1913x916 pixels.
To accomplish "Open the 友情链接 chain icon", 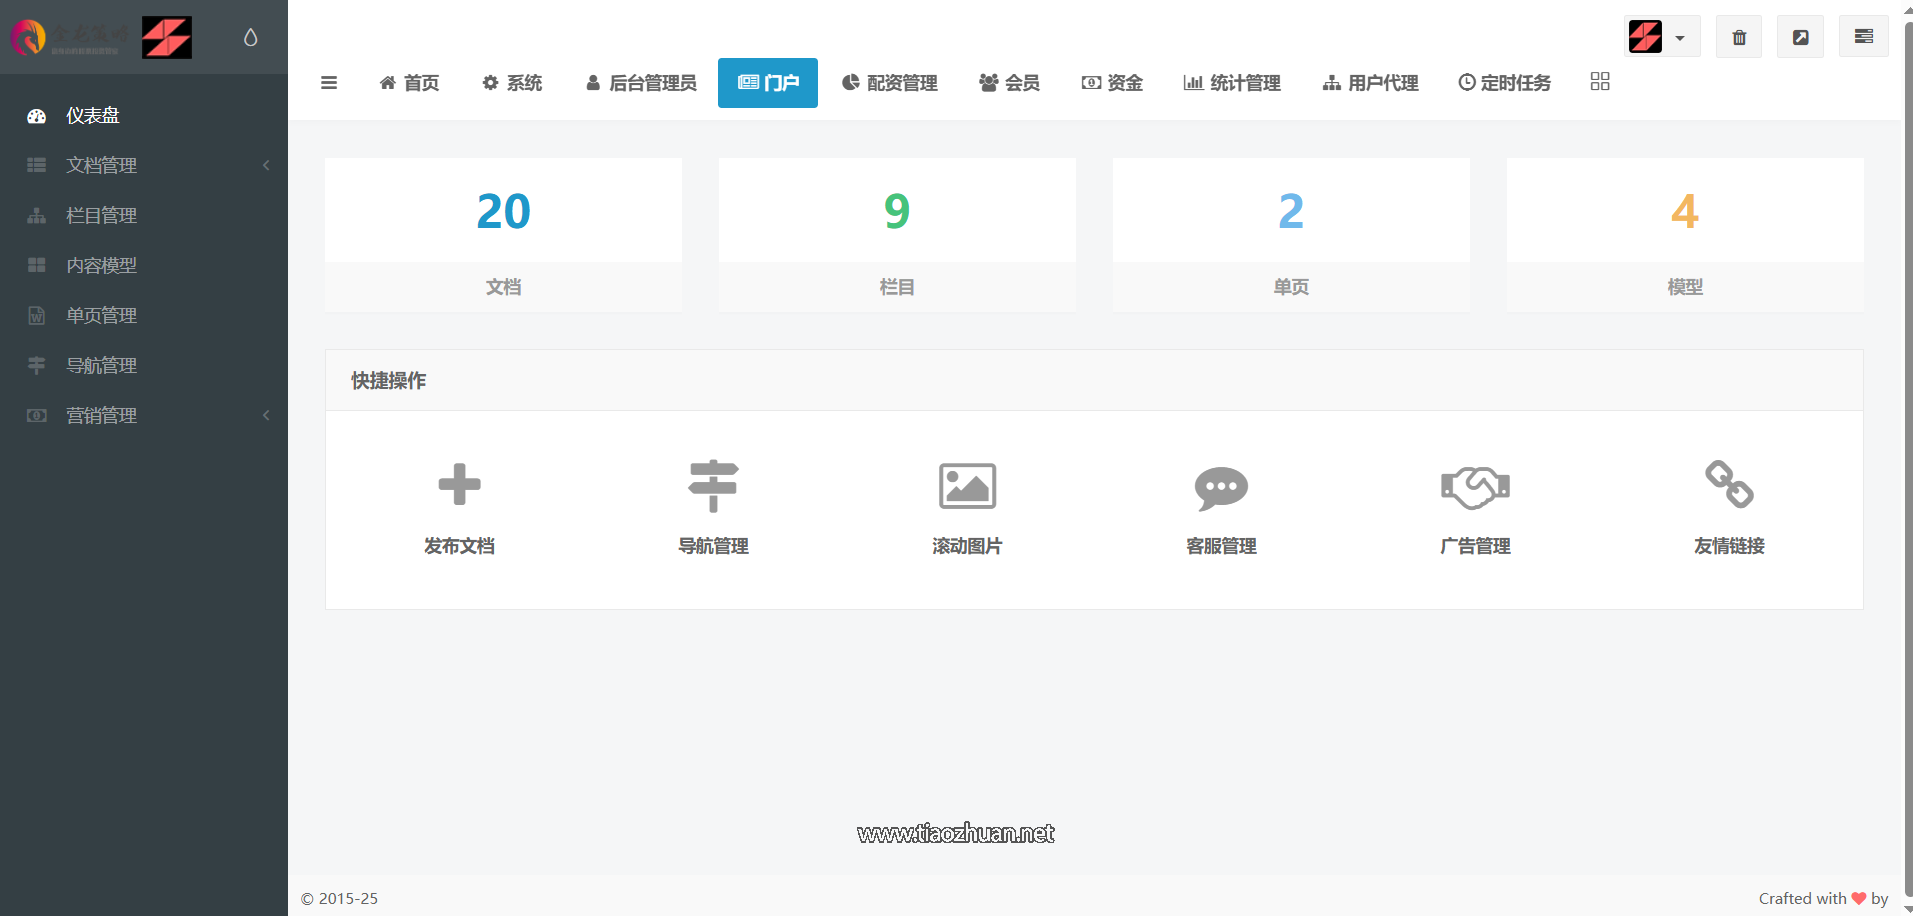I will coord(1729,486).
